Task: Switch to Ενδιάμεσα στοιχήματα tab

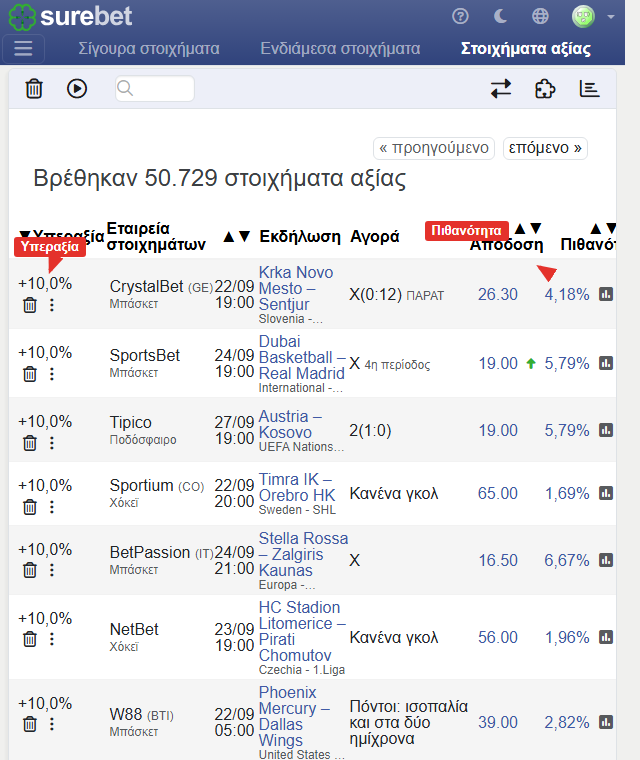Action: tap(340, 48)
